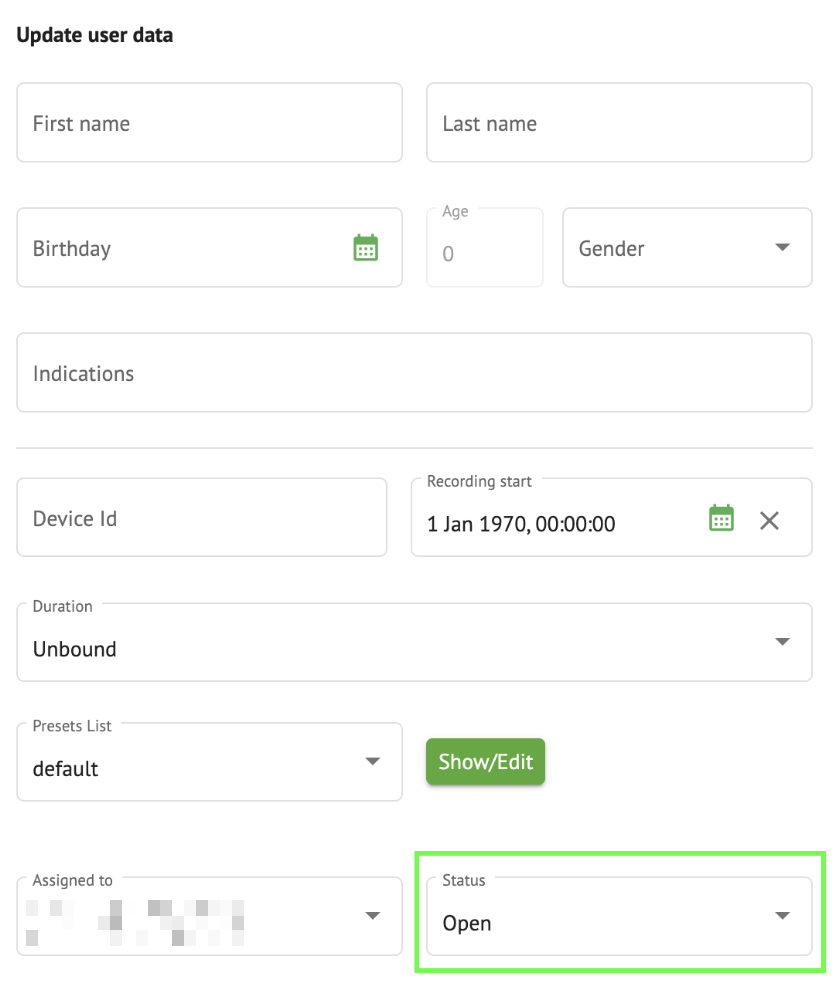Click into the Birthday text field
836x990 pixels.
click(x=180, y=248)
